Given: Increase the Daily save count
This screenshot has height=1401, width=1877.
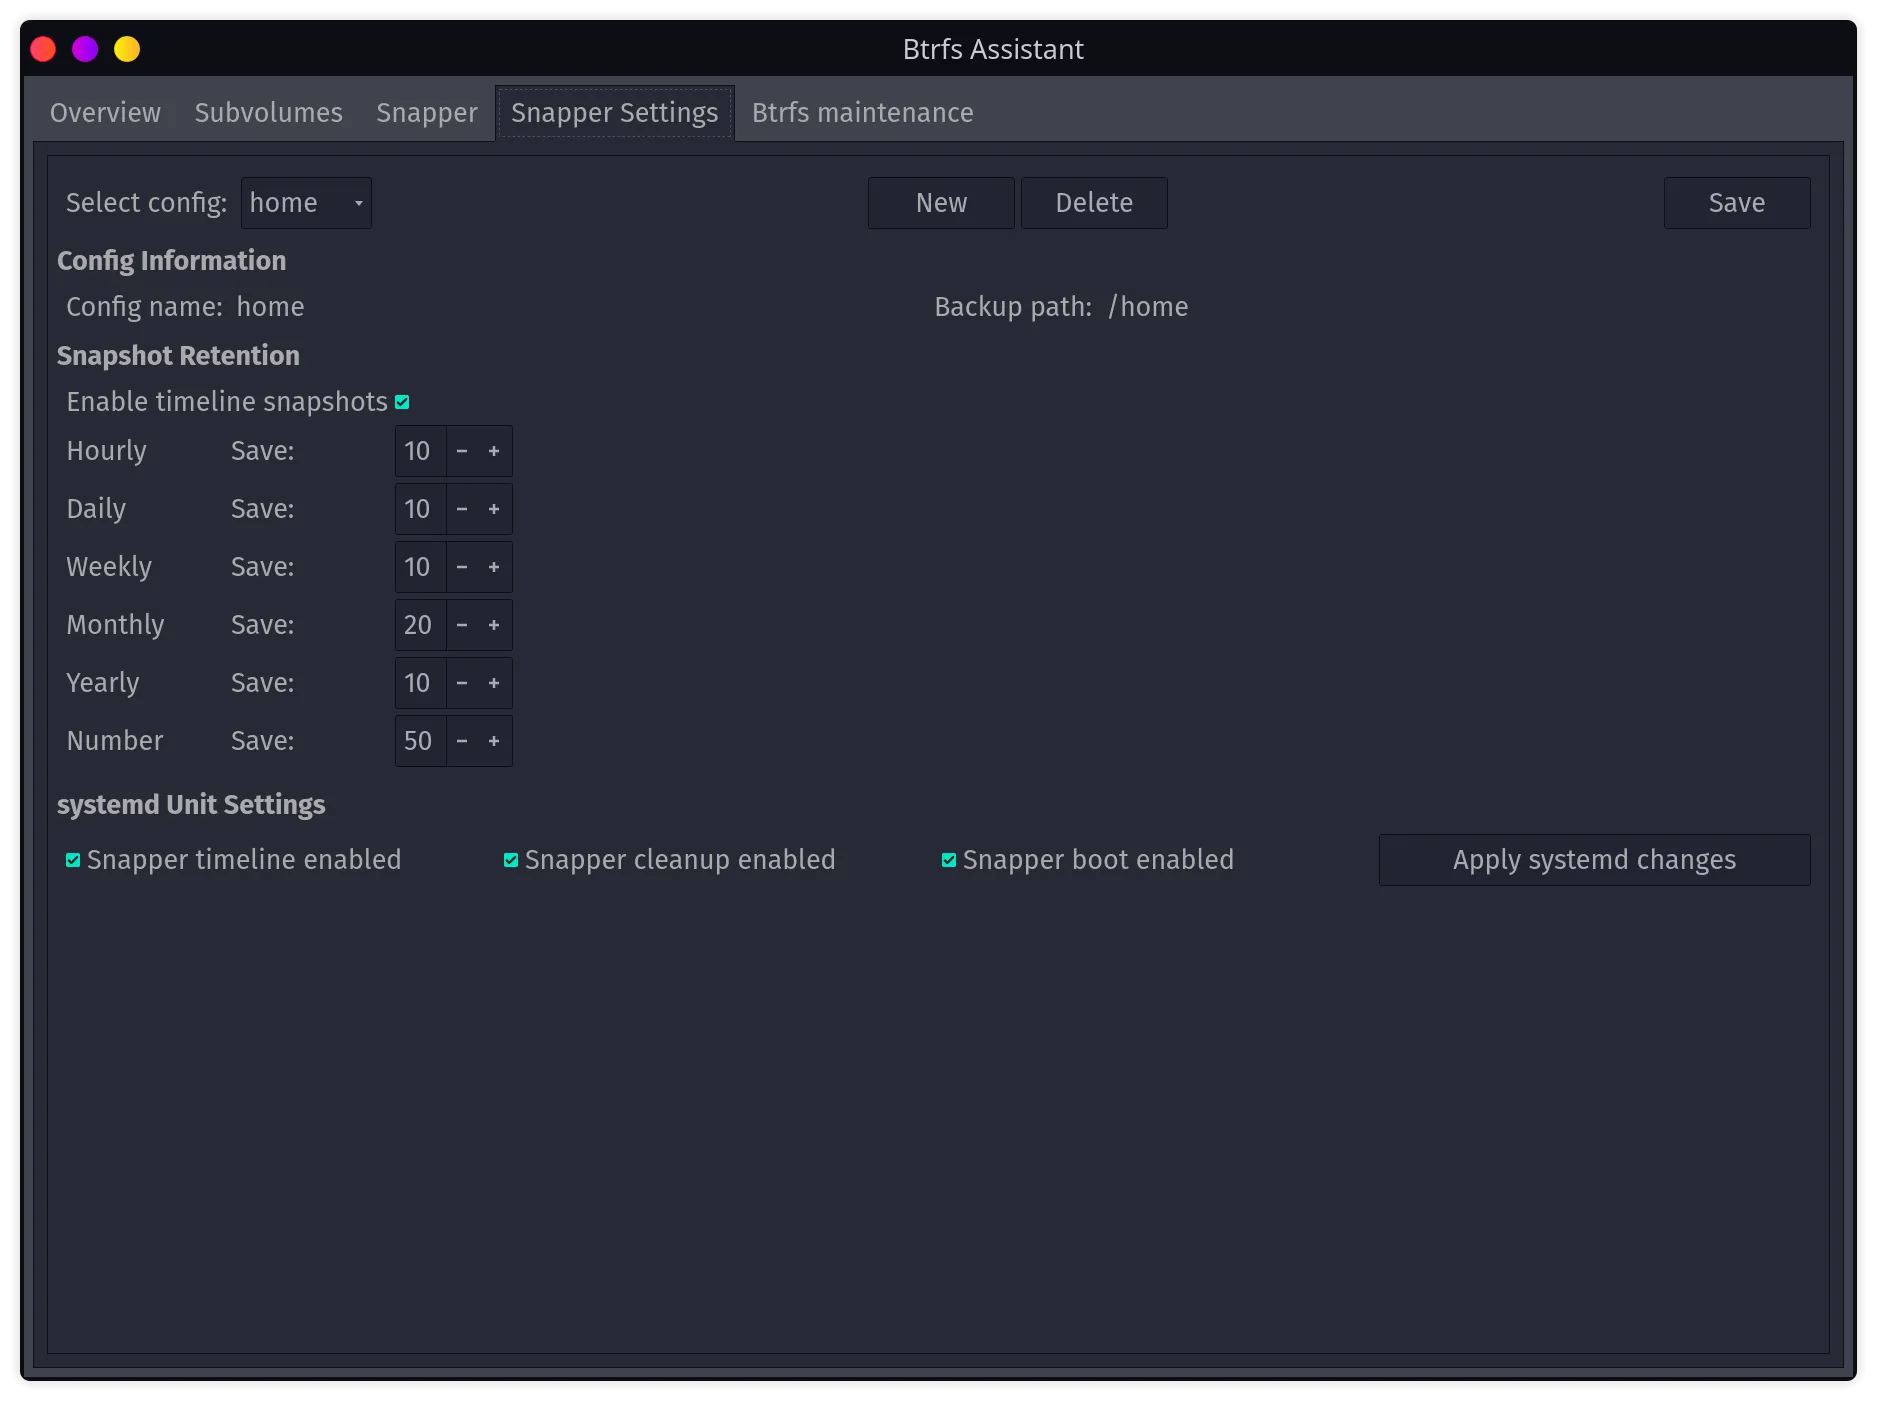Looking at the screenshot, I should coord(494,509).
